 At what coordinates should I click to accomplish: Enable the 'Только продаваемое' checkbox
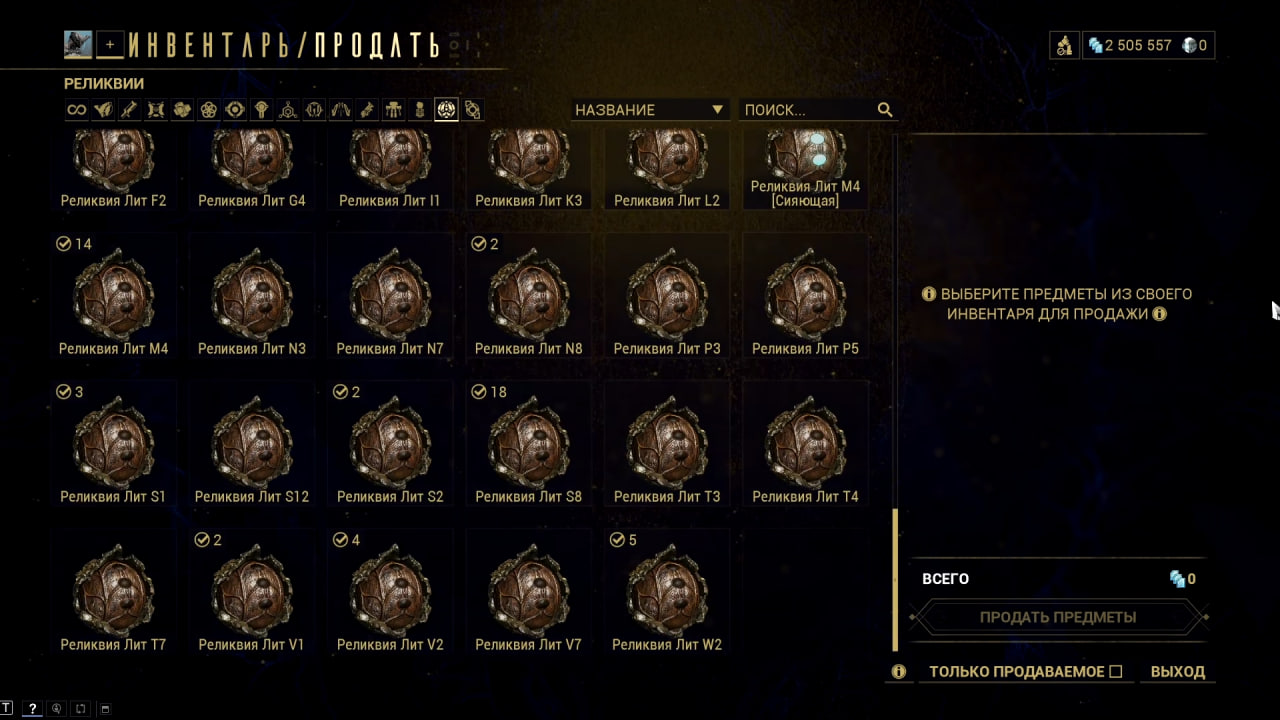pyautogui.click(x=1116, y=672)
